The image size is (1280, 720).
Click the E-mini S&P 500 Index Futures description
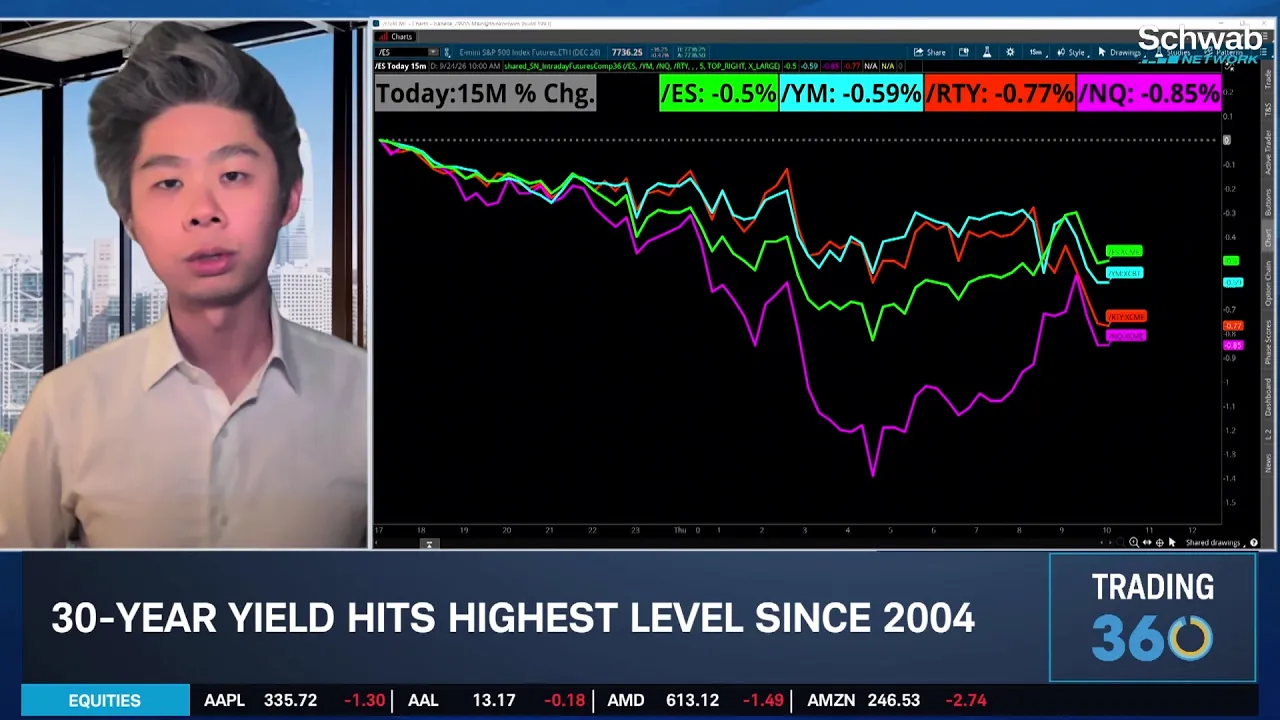[529, 52]
